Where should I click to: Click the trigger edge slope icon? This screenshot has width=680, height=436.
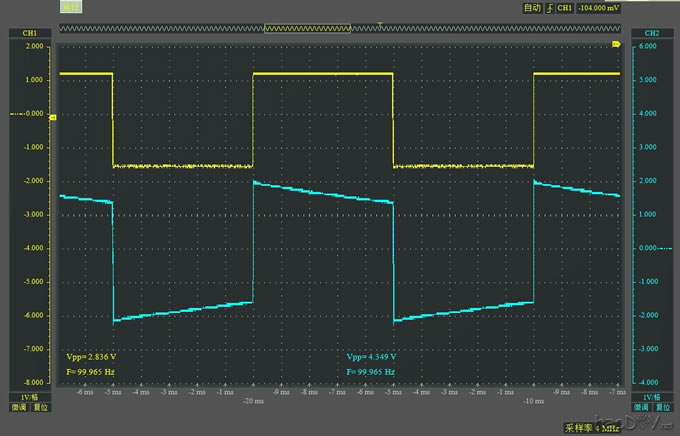548,8
